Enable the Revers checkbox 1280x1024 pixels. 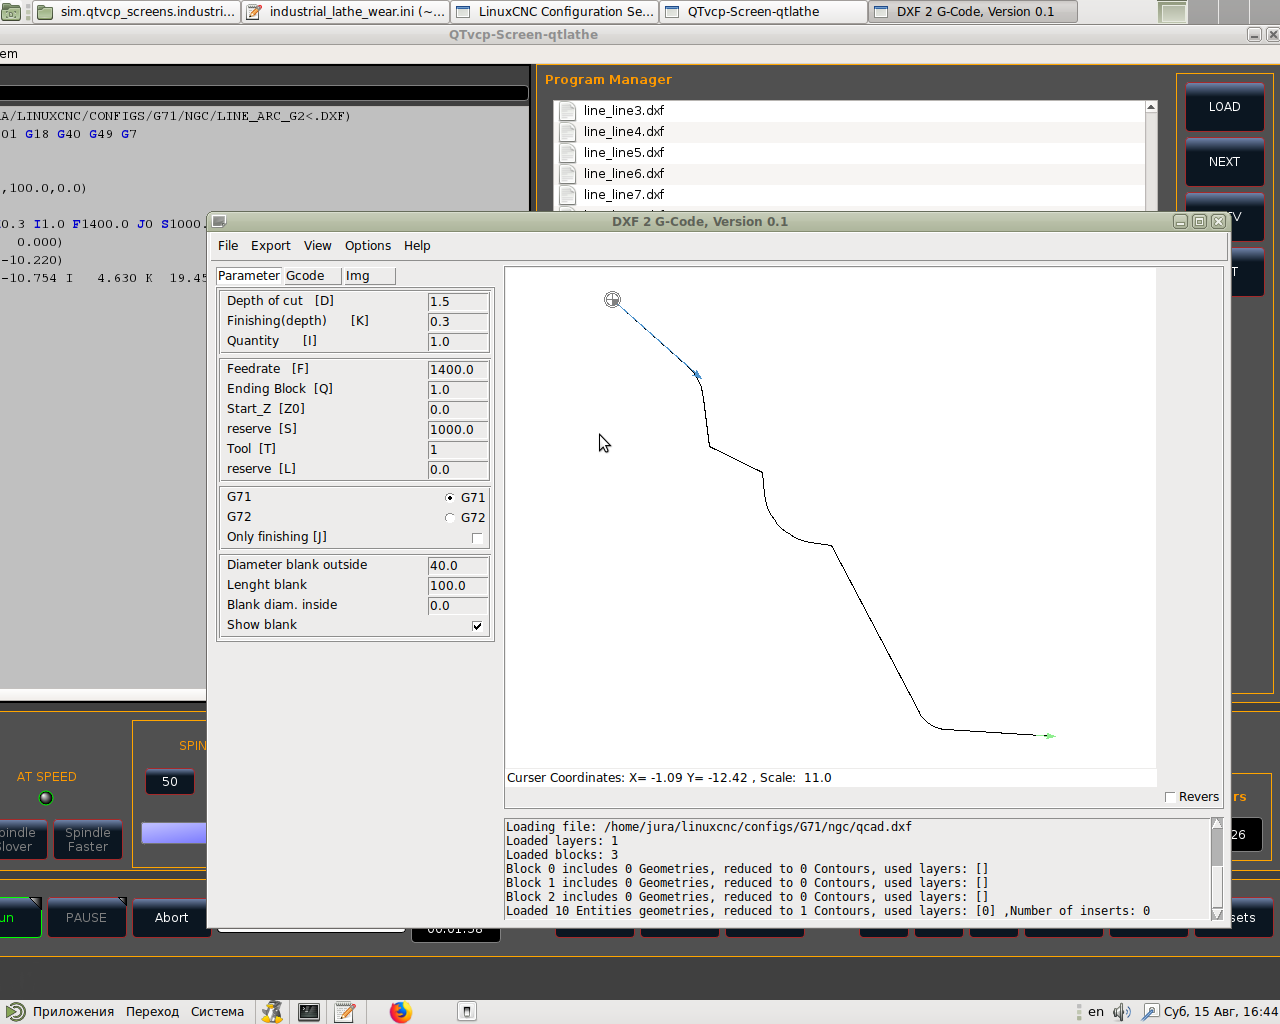point(1170,797)
